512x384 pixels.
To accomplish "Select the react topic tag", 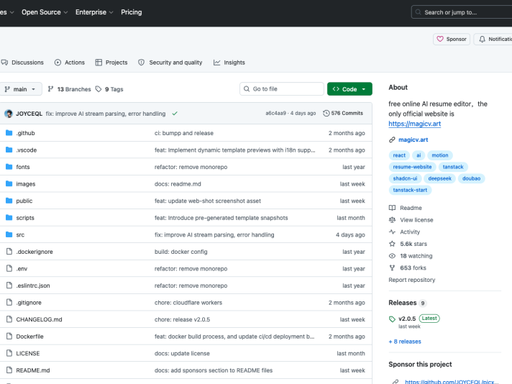I will point(399,155).
